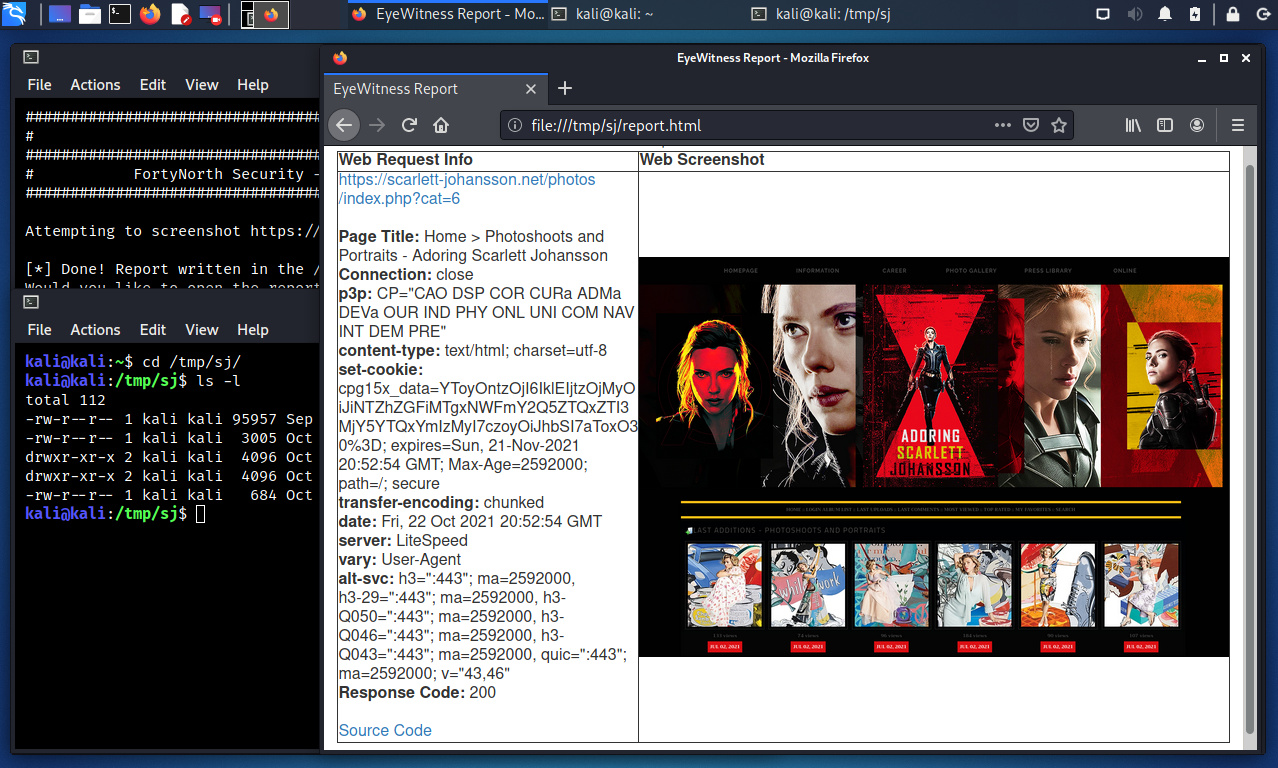The image size is (1278, 768).
Task: Open the Source Code link
Action: (385, 730)
